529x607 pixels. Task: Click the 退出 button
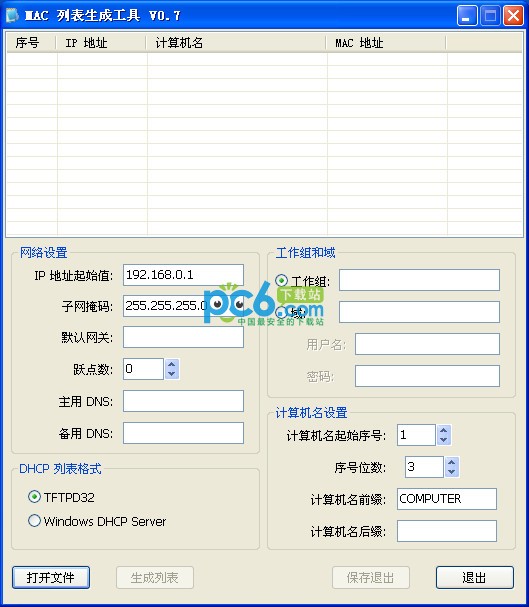pos(475,578)
